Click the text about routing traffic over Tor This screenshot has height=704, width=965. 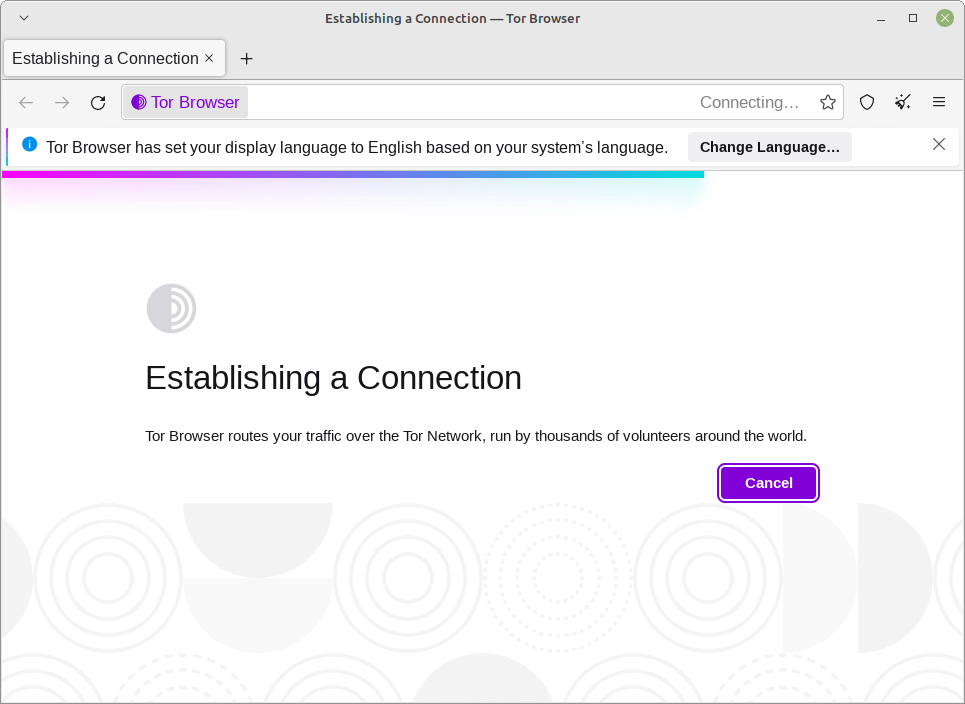(476, 436)
